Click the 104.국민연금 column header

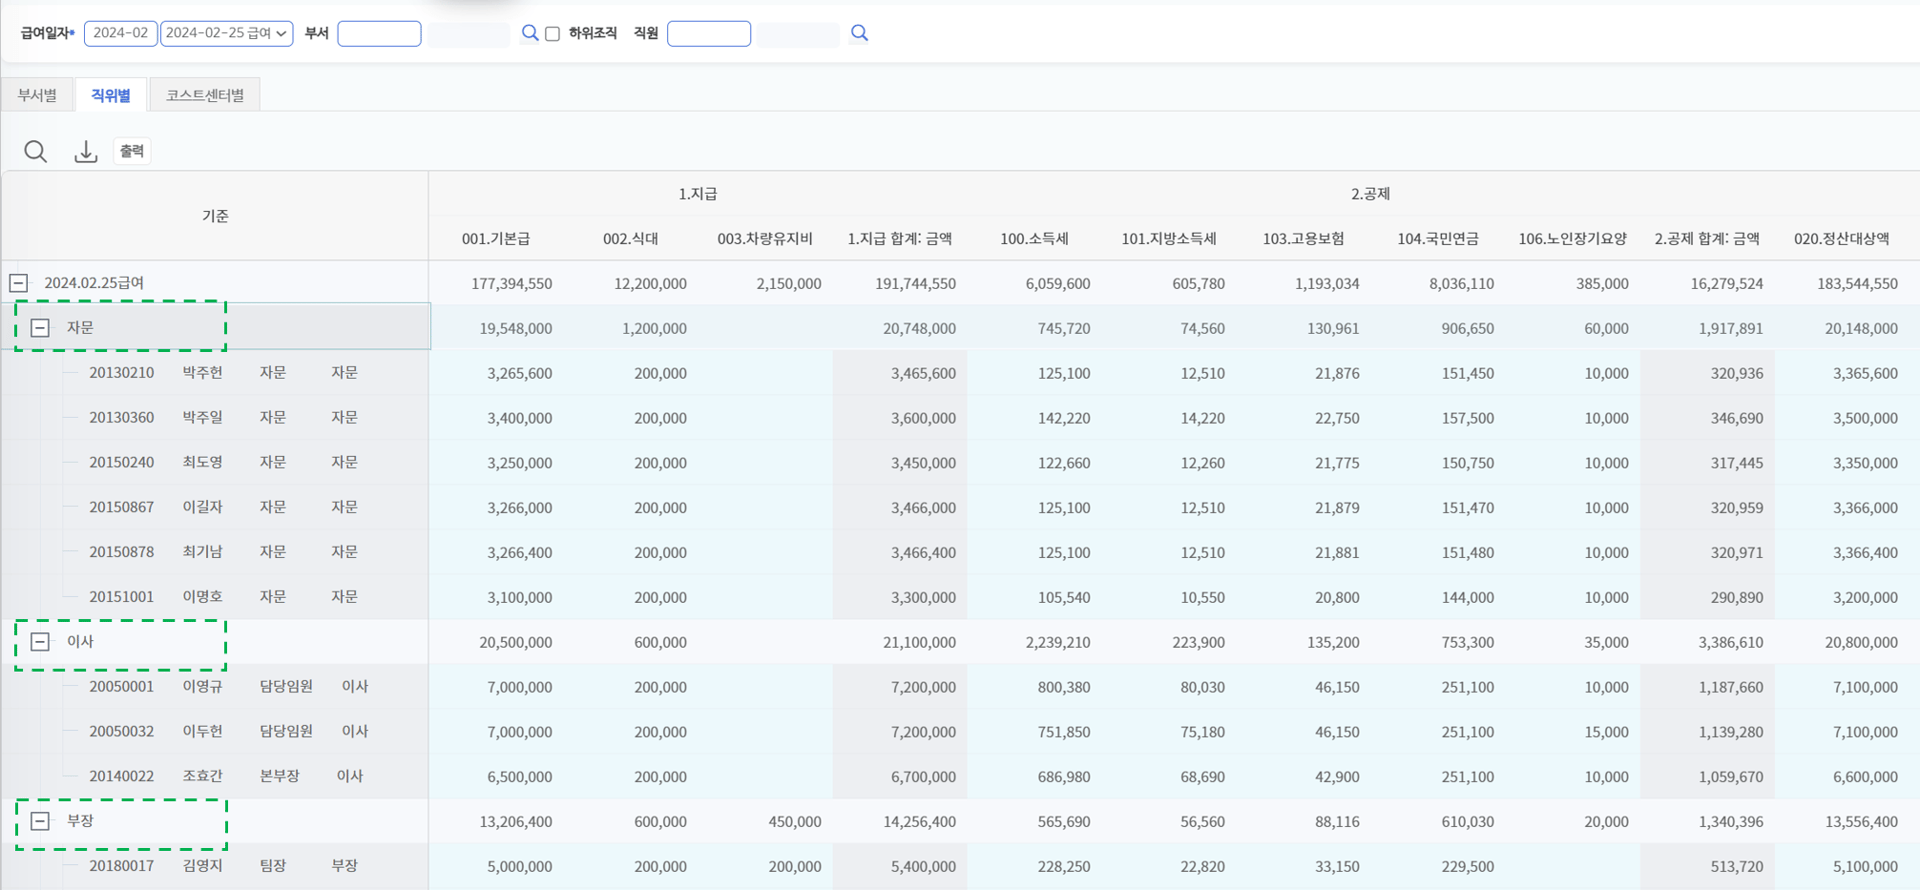pos(1438,239)
